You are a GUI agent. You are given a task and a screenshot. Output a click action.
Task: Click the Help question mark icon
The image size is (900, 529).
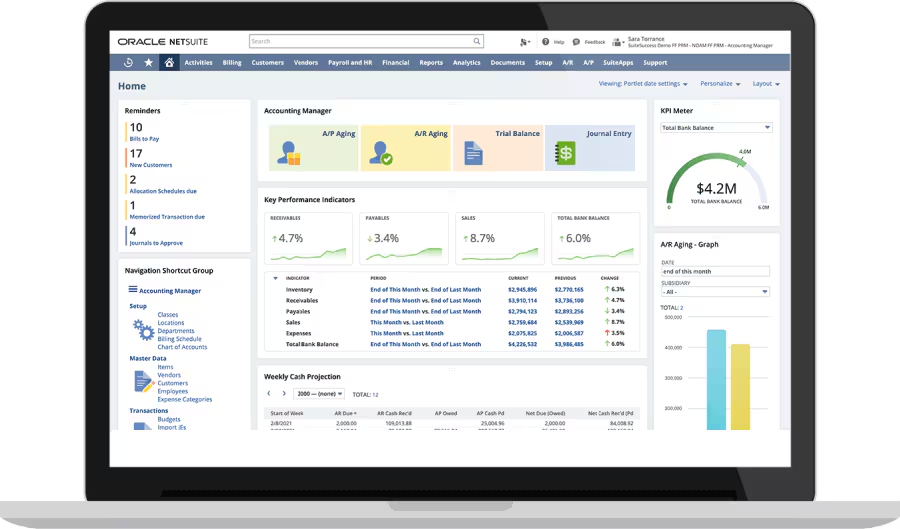[x=546, y=42]
